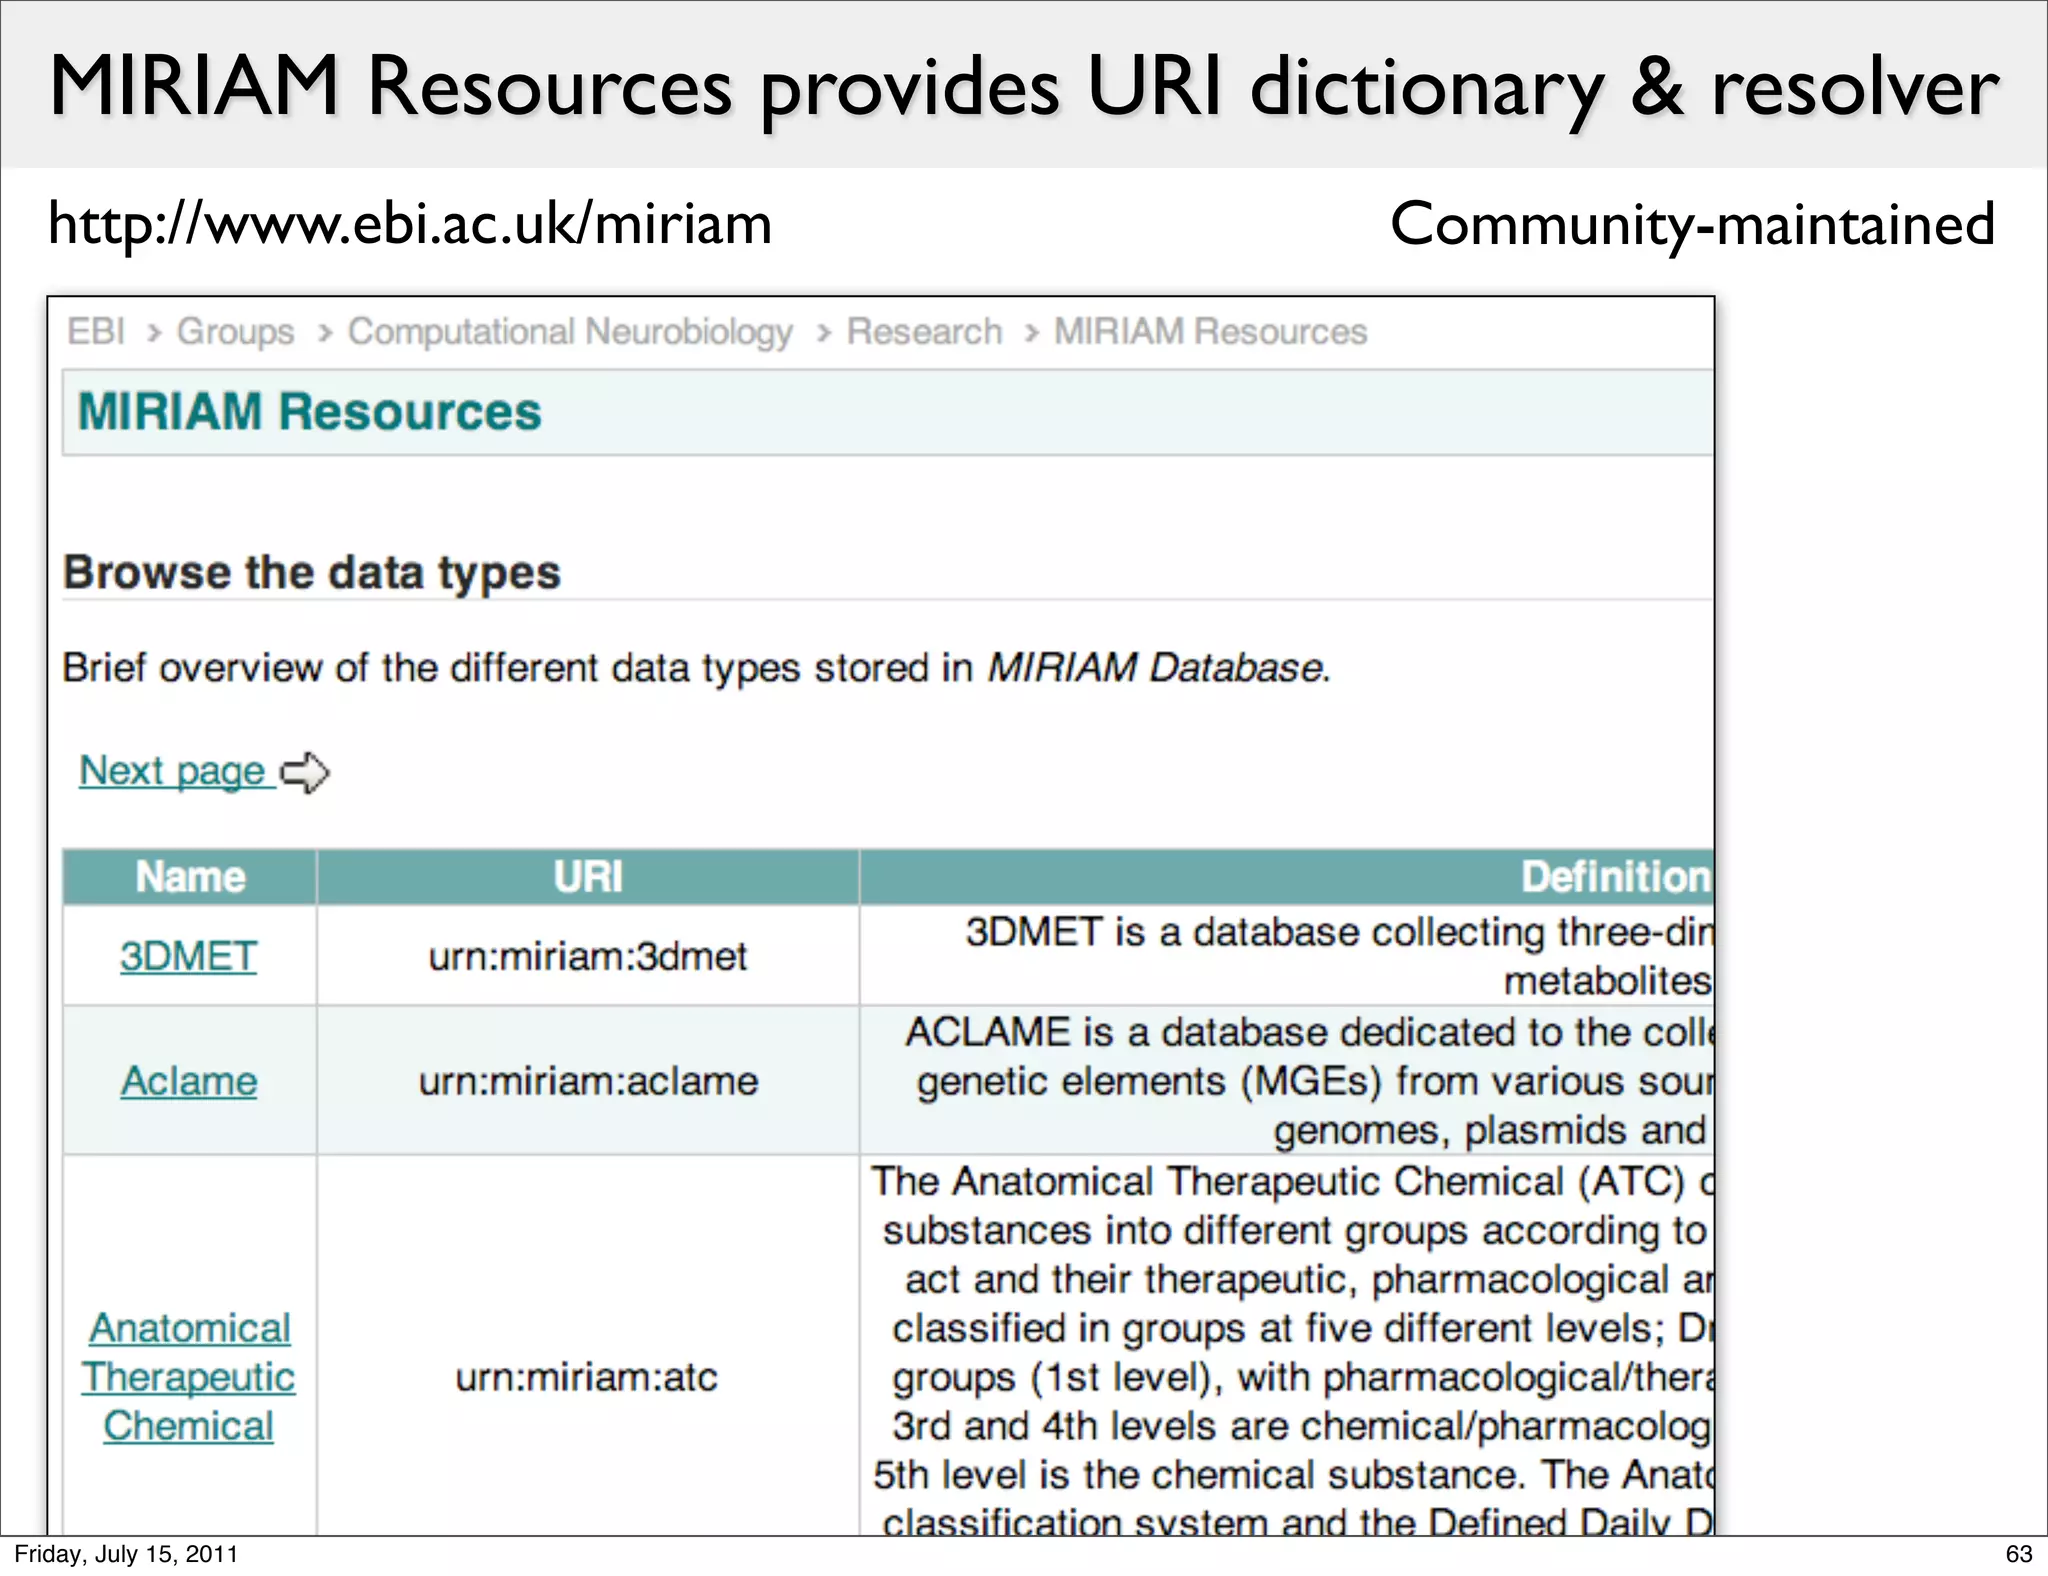Open Research breadcrumb

(x=924, y=331)
